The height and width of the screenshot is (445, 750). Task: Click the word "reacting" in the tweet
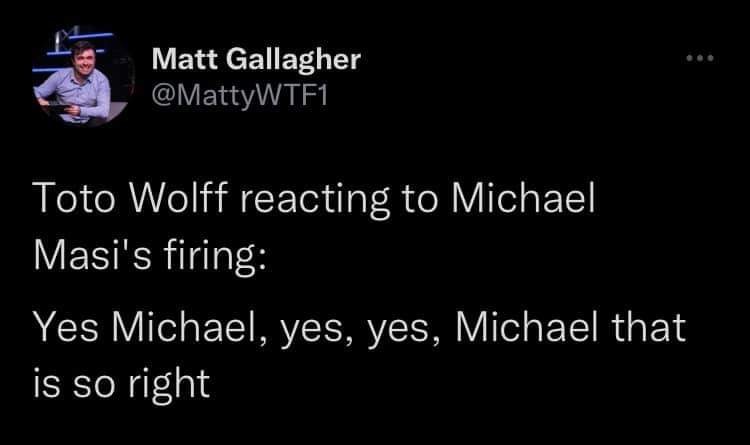click(x=314, y=200)
